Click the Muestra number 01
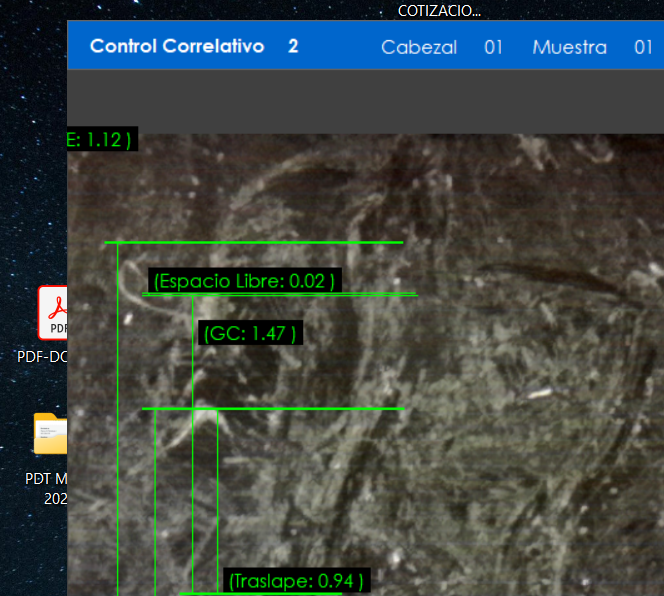This screenshot has width=664, height=596. pos(643,47)
